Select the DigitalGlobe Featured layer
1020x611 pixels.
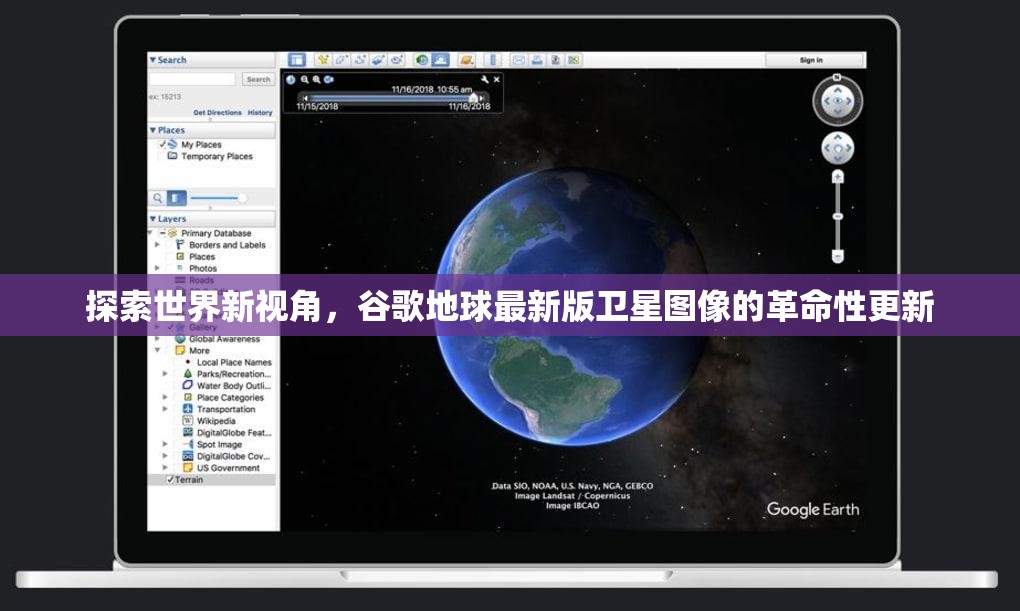pyautogui.click(x=234, y=433)
